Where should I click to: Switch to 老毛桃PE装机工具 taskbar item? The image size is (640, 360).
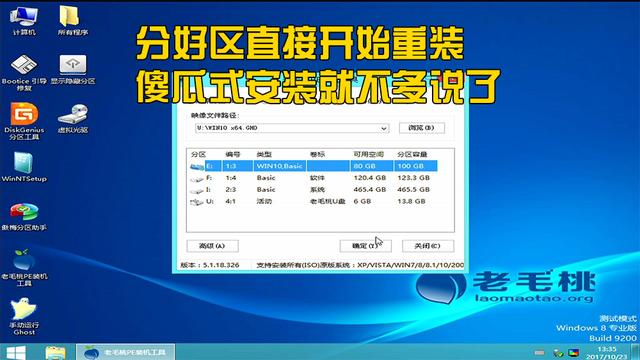point(125,352)
